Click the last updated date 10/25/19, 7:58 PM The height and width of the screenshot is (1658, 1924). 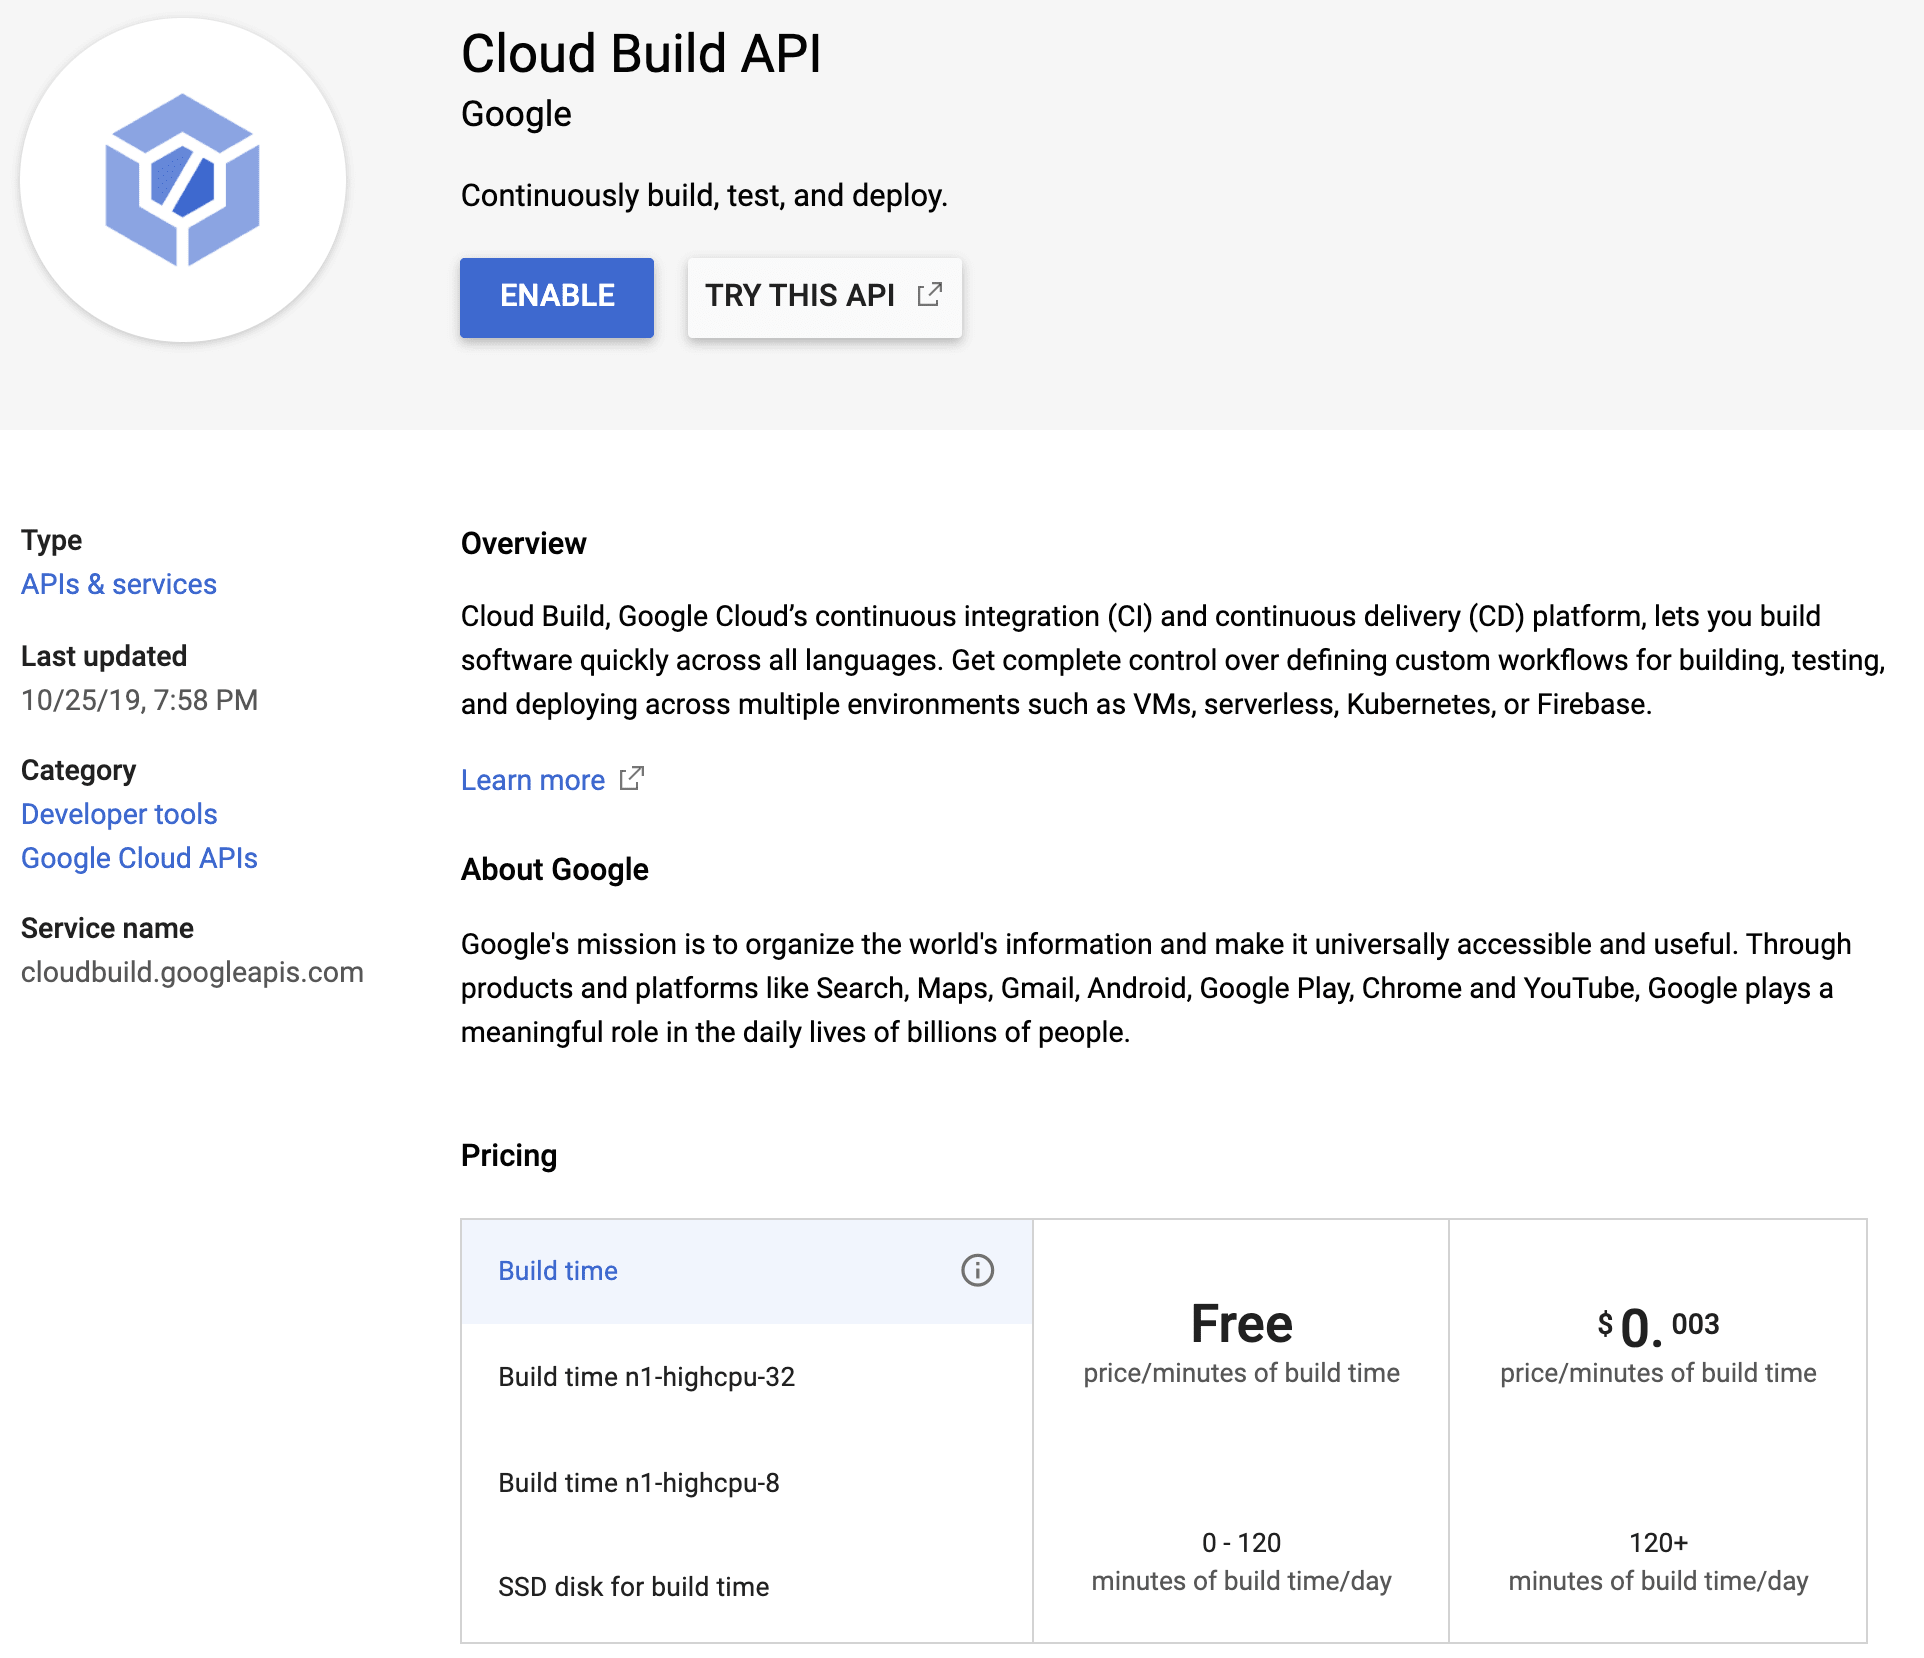pyautogui.click(x=139, y=700)
